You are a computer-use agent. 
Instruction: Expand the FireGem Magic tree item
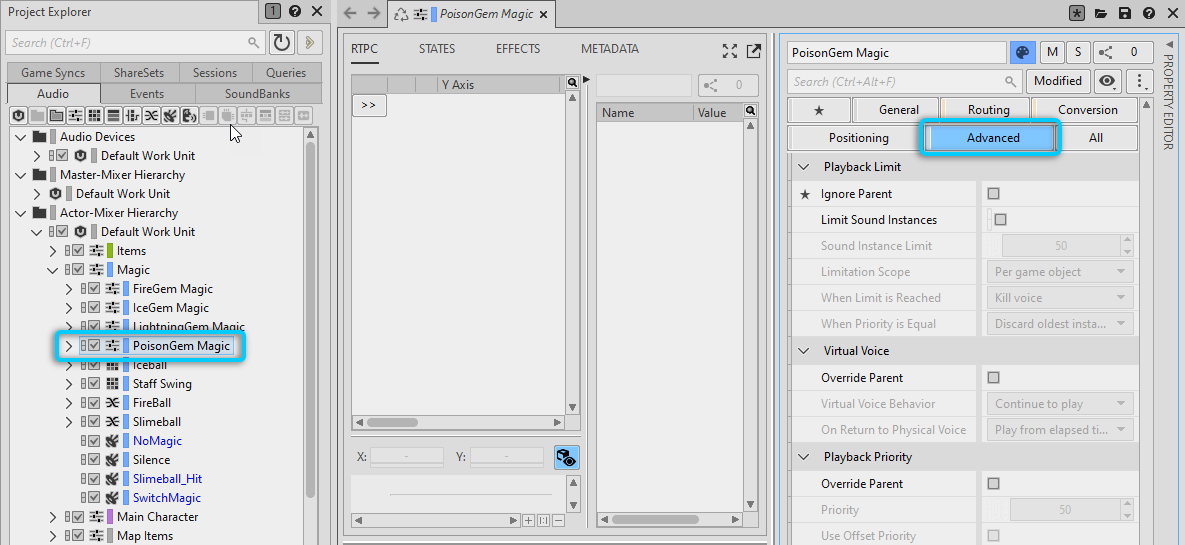pos(68,289)
